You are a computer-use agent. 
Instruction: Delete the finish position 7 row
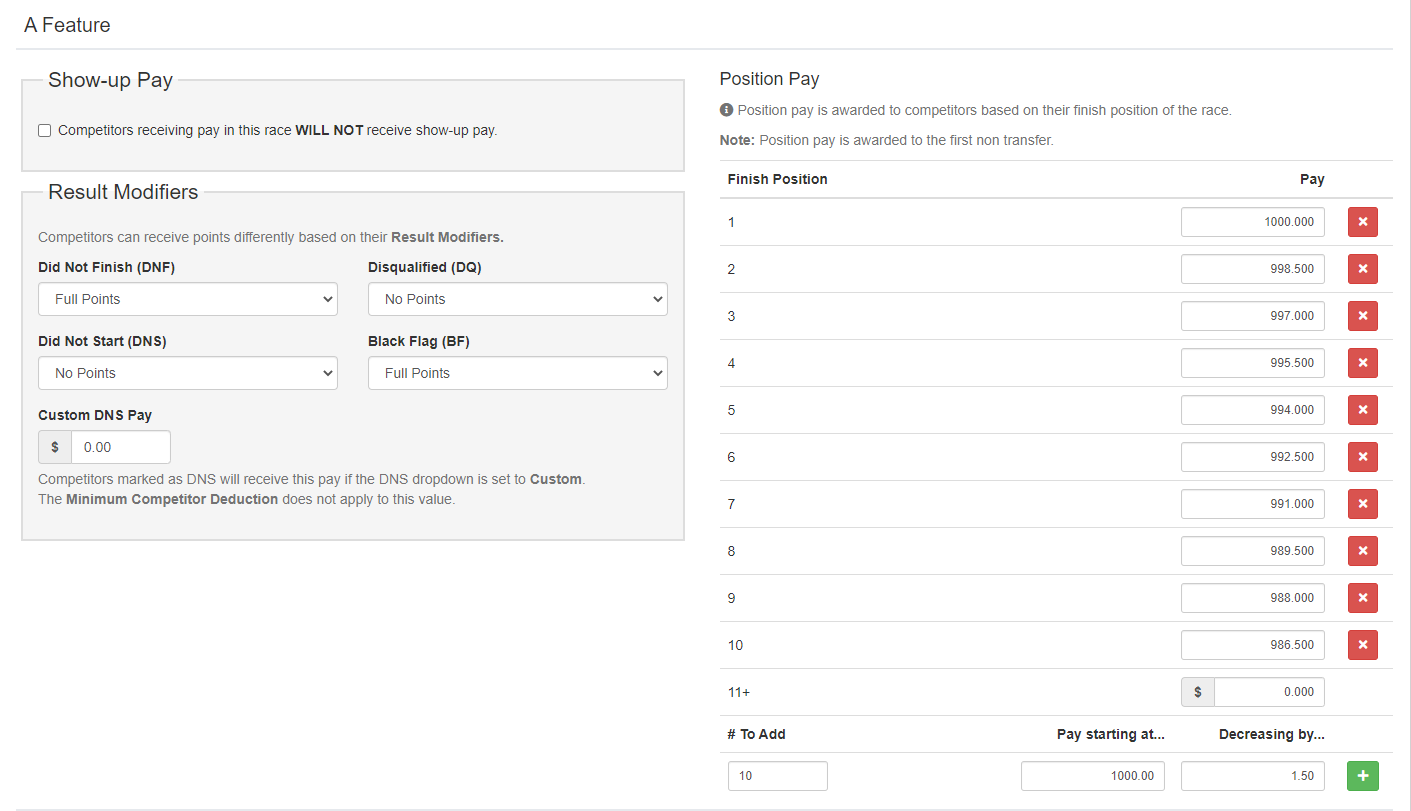(1362, 504)
